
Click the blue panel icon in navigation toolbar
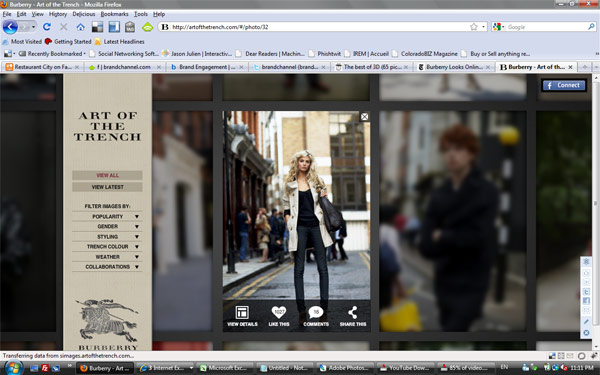pyautogui.click(x=114, y=27)
